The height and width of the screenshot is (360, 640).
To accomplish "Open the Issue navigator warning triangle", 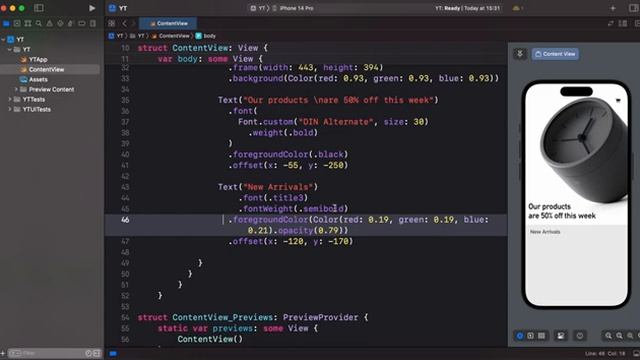I will point(49,24).
